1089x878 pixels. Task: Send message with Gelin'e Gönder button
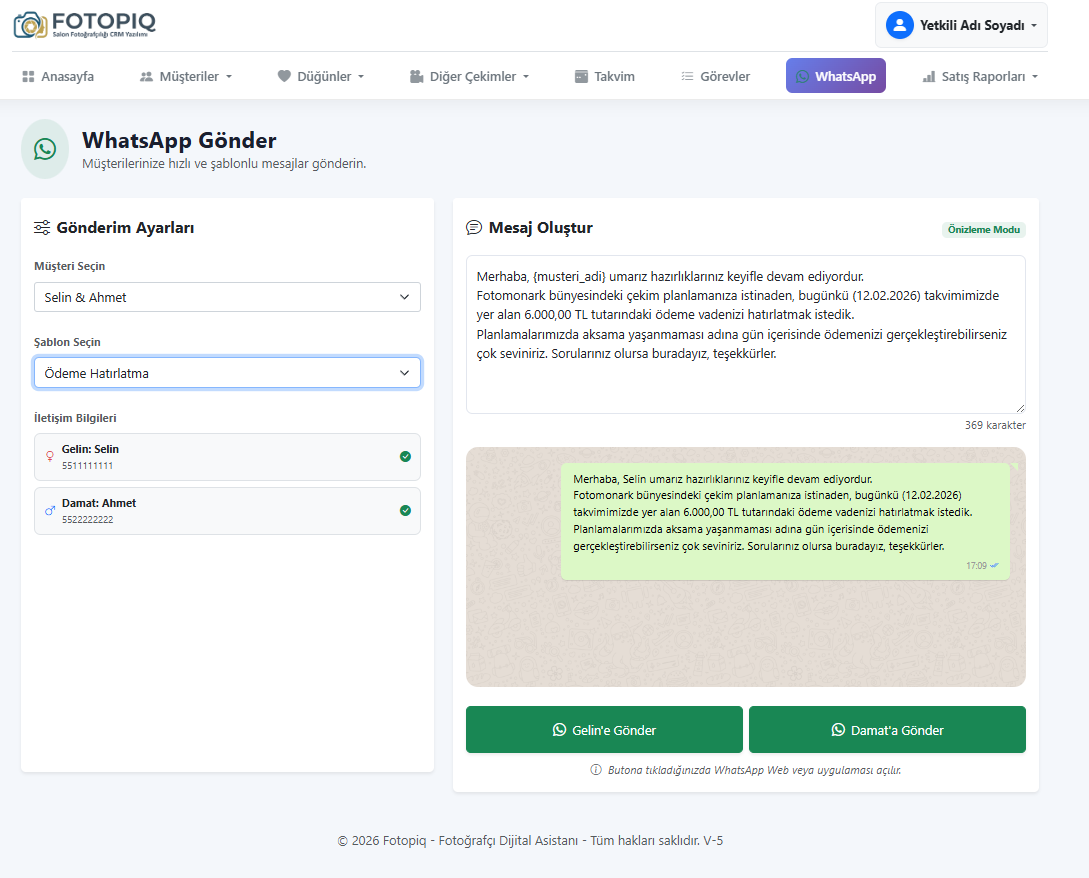604,730
